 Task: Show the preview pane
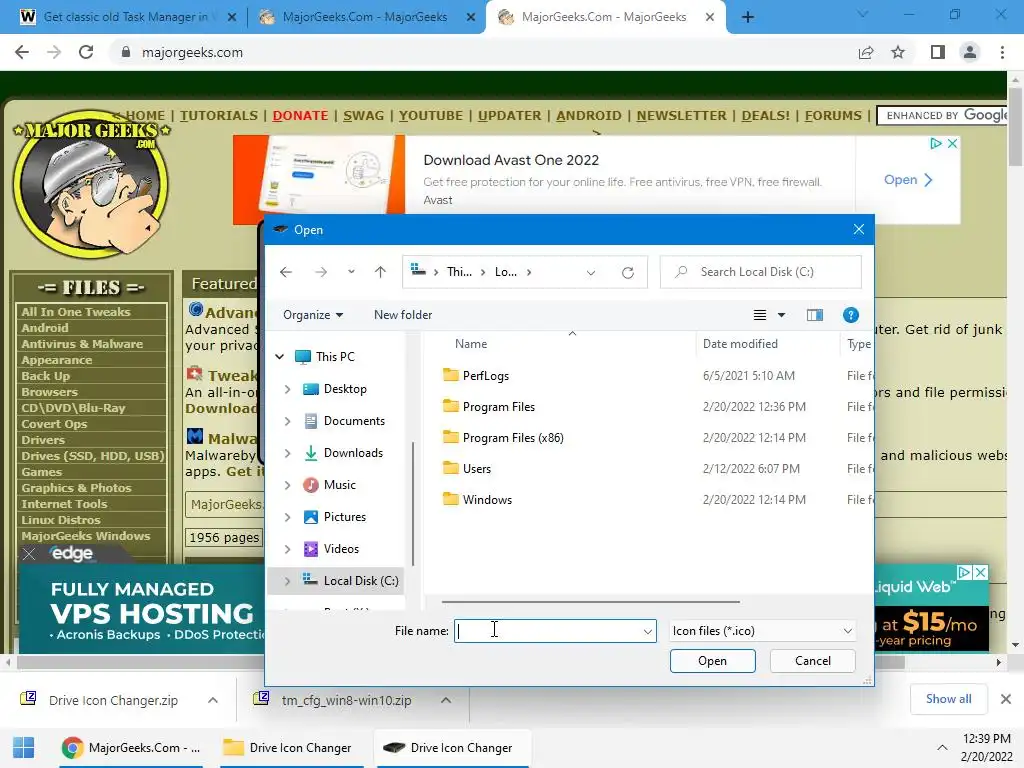[814, 315]
